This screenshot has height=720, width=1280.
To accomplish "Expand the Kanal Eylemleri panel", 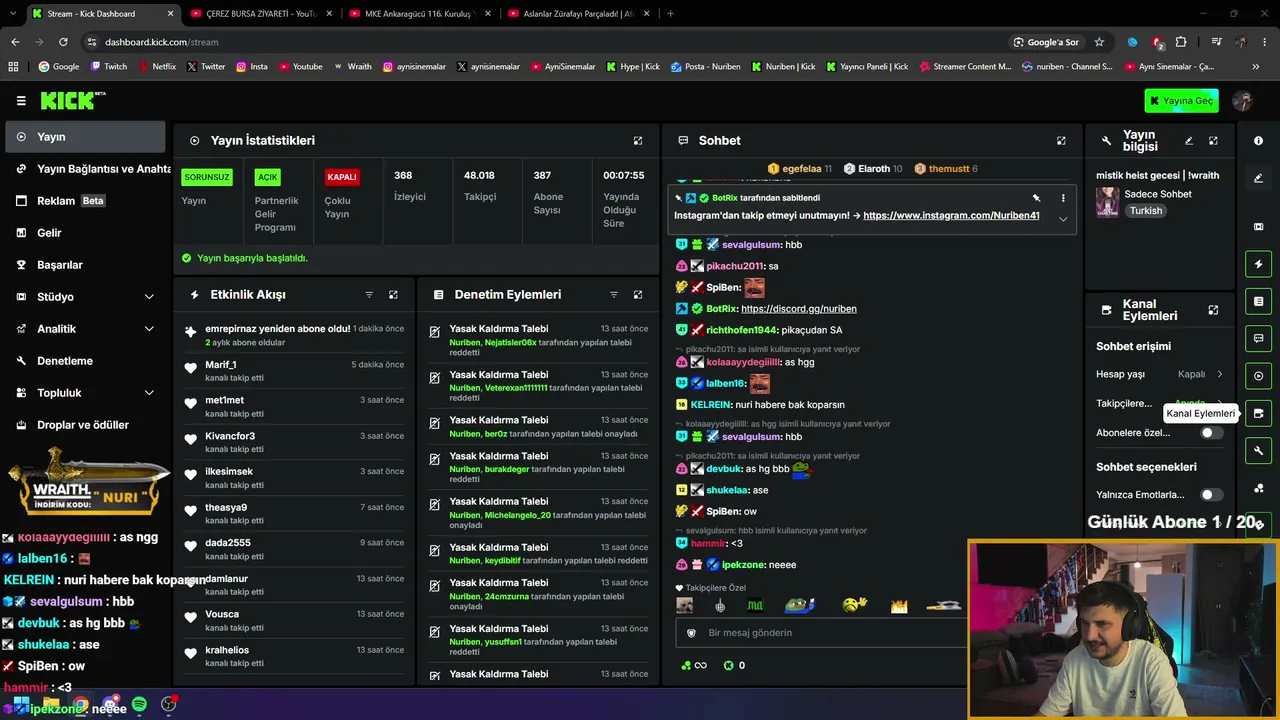I will [x=1213, y=310].
